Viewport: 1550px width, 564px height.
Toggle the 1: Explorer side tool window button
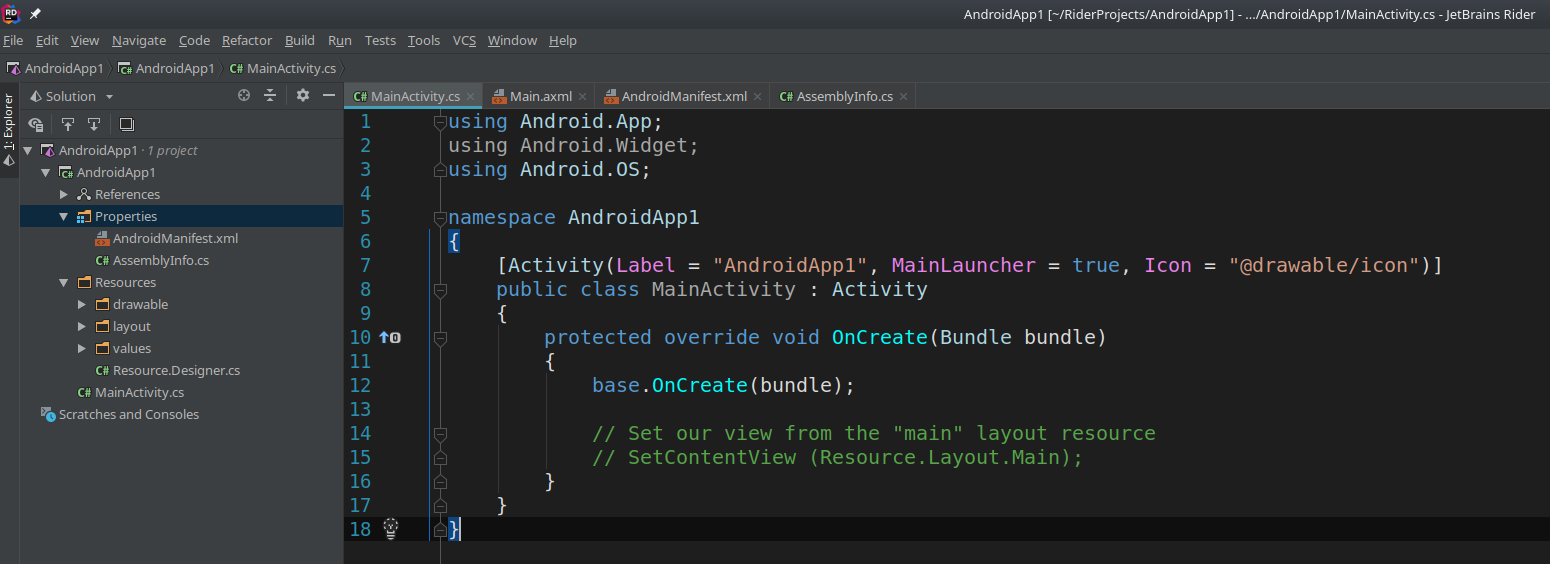point(9,130)
